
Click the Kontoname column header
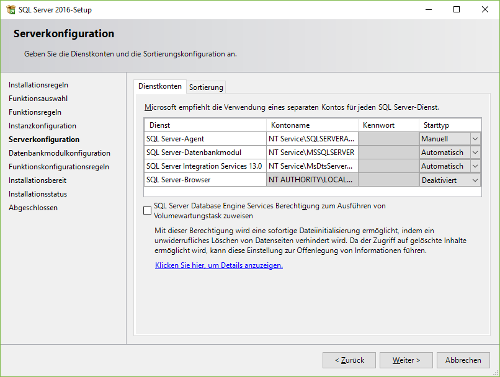click(x=312, y=125)
